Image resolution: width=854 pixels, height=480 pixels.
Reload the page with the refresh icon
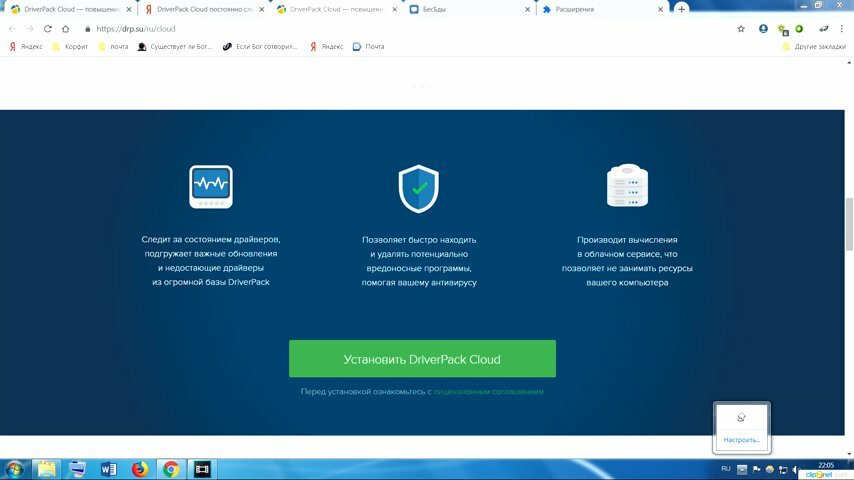click(48, 29)
